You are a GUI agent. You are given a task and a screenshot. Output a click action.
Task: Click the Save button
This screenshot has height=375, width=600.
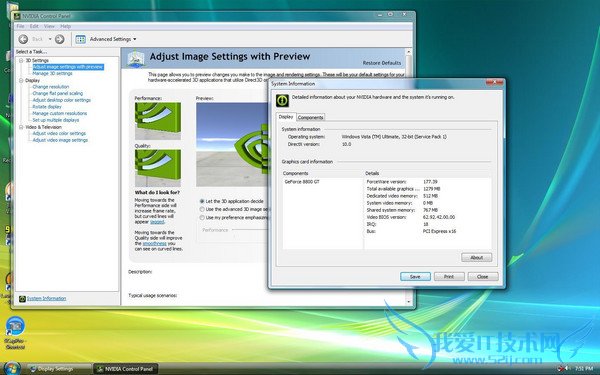point(415,276)
